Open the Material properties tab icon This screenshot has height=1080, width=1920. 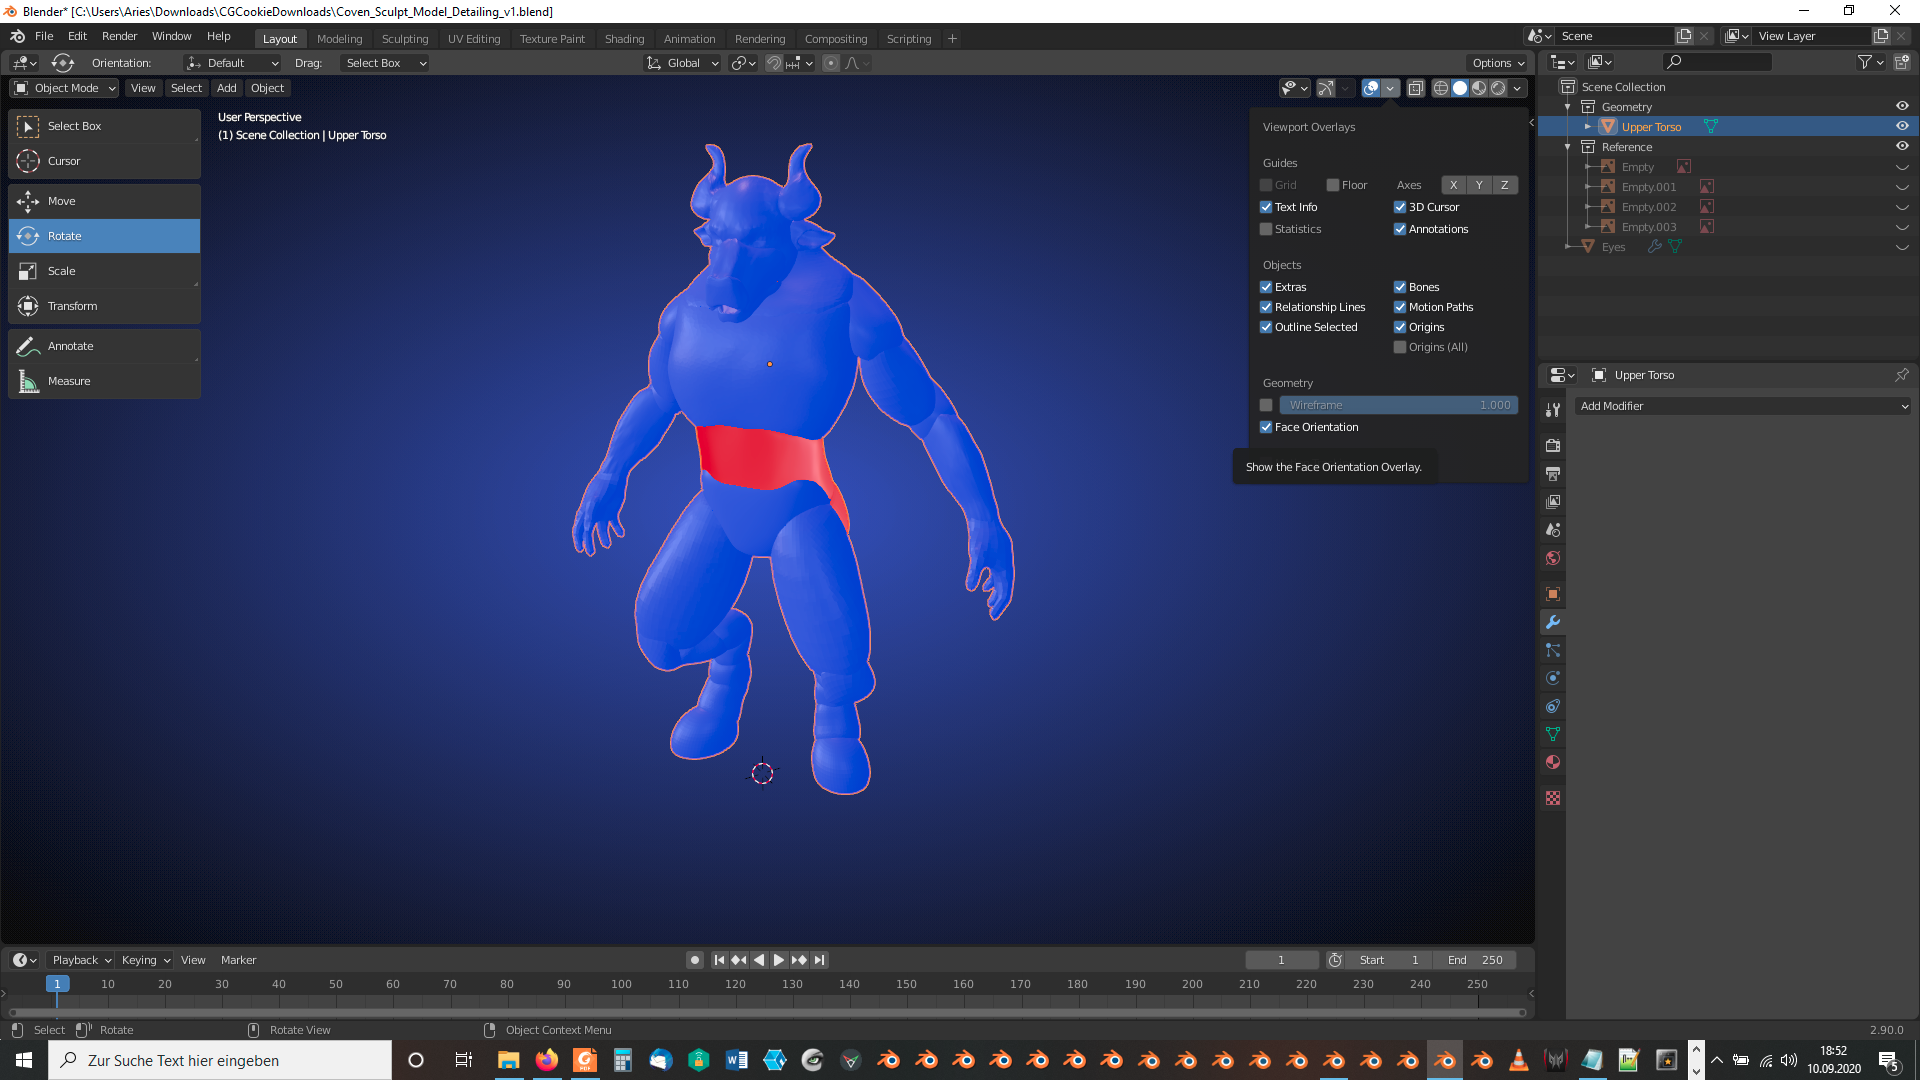tap(1552, 762)
